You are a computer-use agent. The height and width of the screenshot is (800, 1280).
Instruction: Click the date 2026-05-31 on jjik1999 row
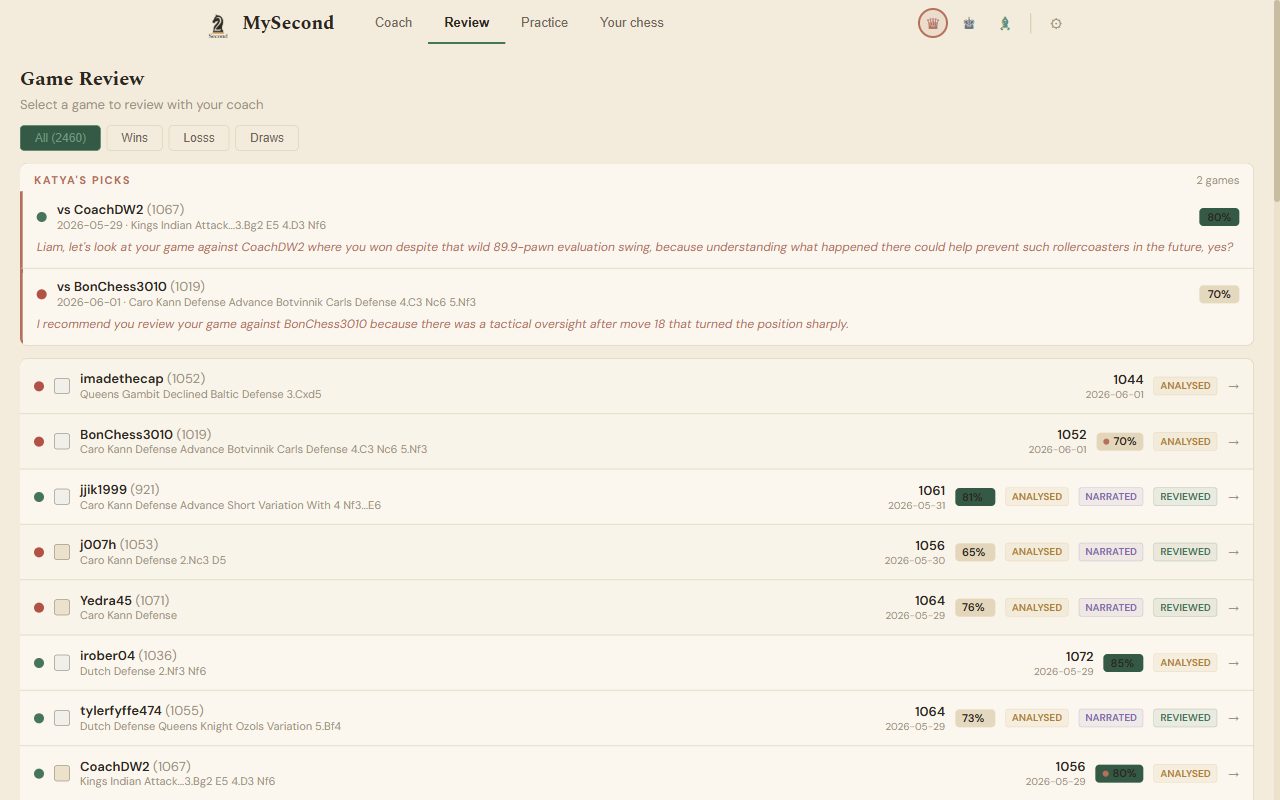click(x=916, y=506)
